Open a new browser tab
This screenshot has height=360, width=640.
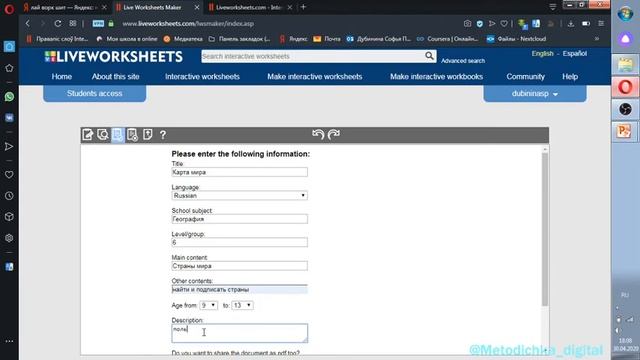303,7
